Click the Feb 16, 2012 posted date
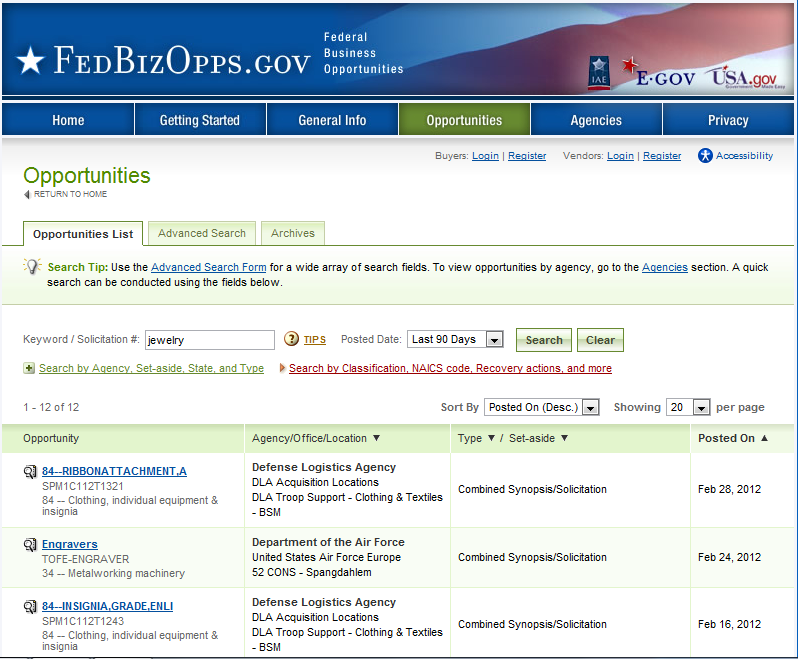The image size is (798, 659). pyautogui.click(x=729, y=624)
